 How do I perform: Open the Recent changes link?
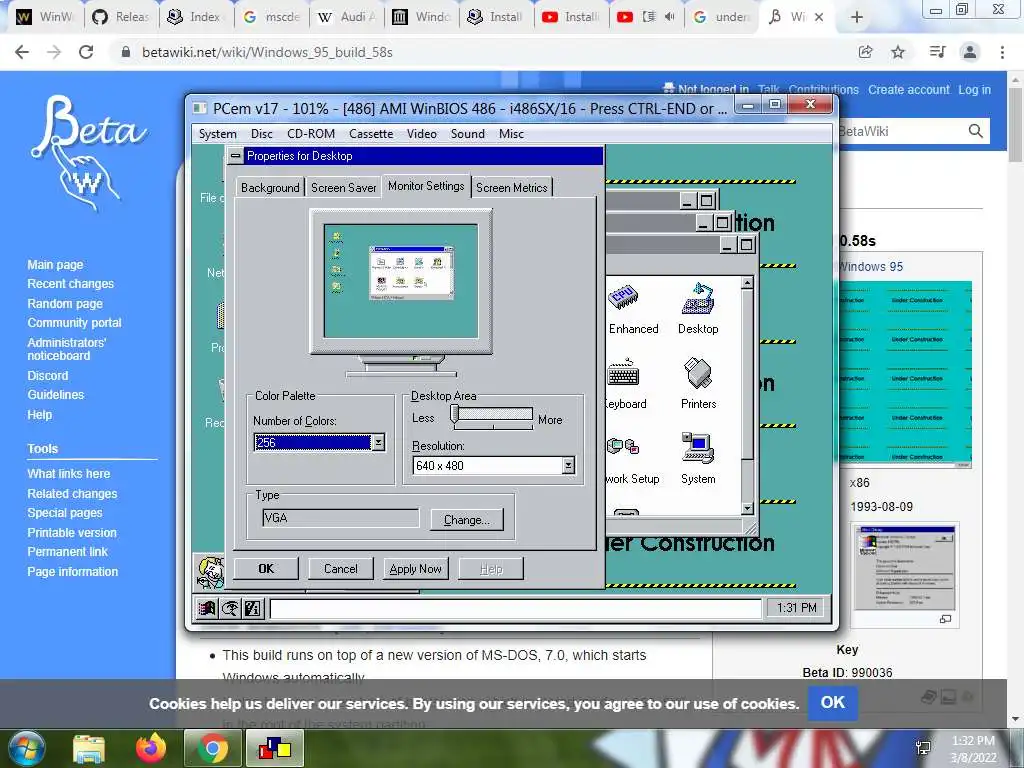[x=71, y=284]
